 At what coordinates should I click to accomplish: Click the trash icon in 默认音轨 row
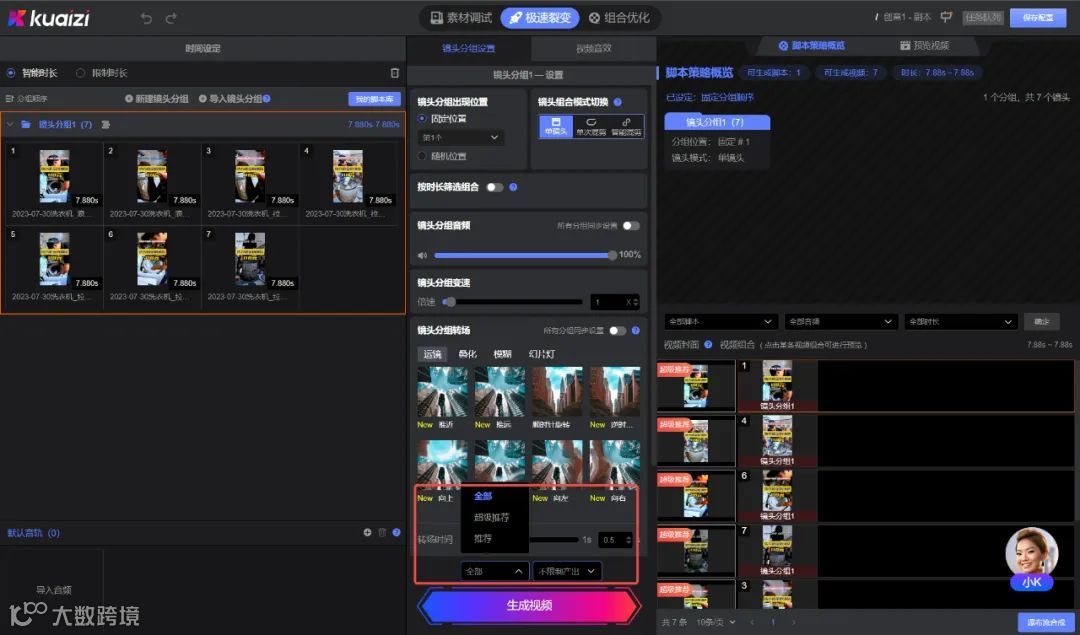382,532
